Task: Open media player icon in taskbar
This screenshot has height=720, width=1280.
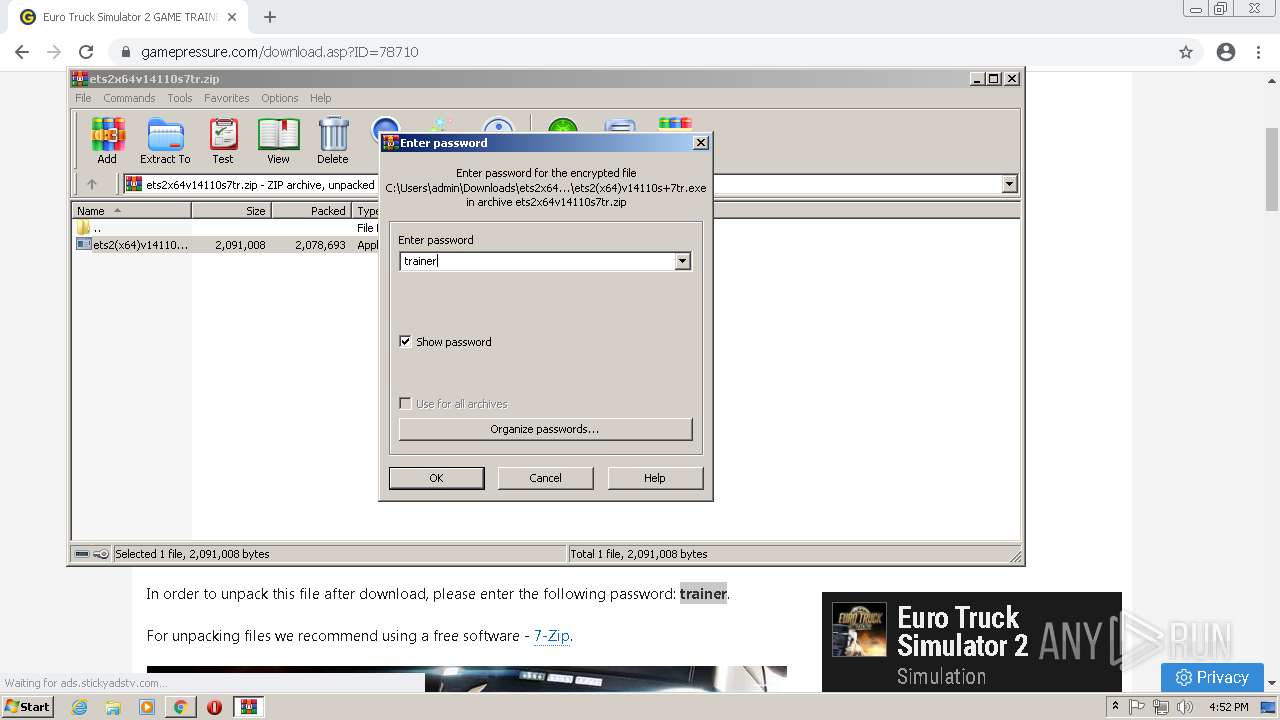Action: pyautogui.click(x=147, y=707)
